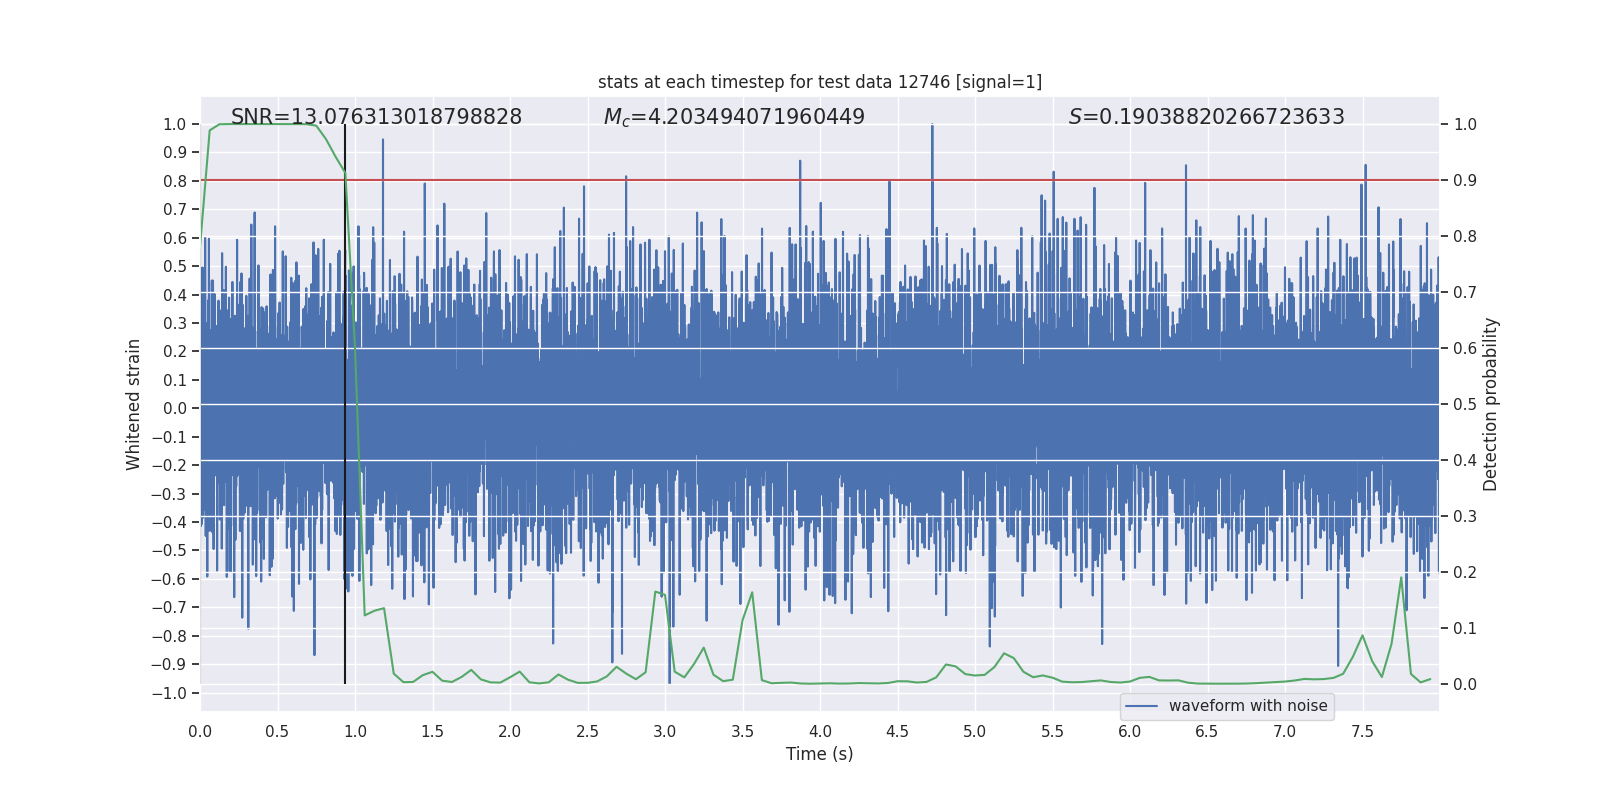Click the 7.5 tick on time axis
This screenshot has height=800, width=1600.
point(1362,732)
